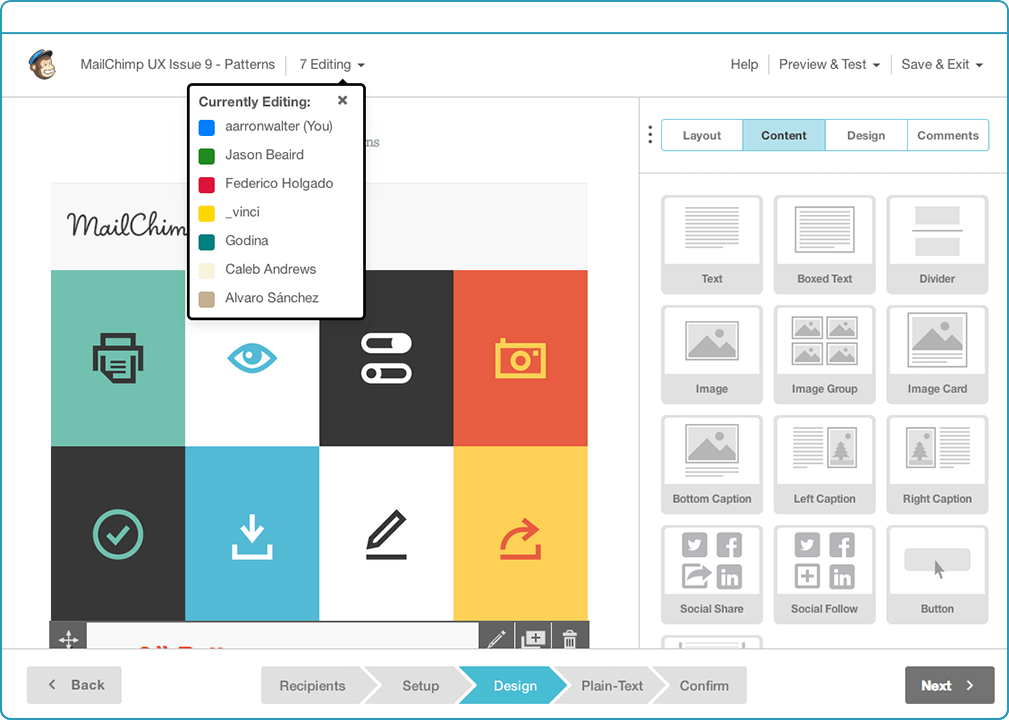Click Federico Holgado in the editors list

(x=279, y=183)
